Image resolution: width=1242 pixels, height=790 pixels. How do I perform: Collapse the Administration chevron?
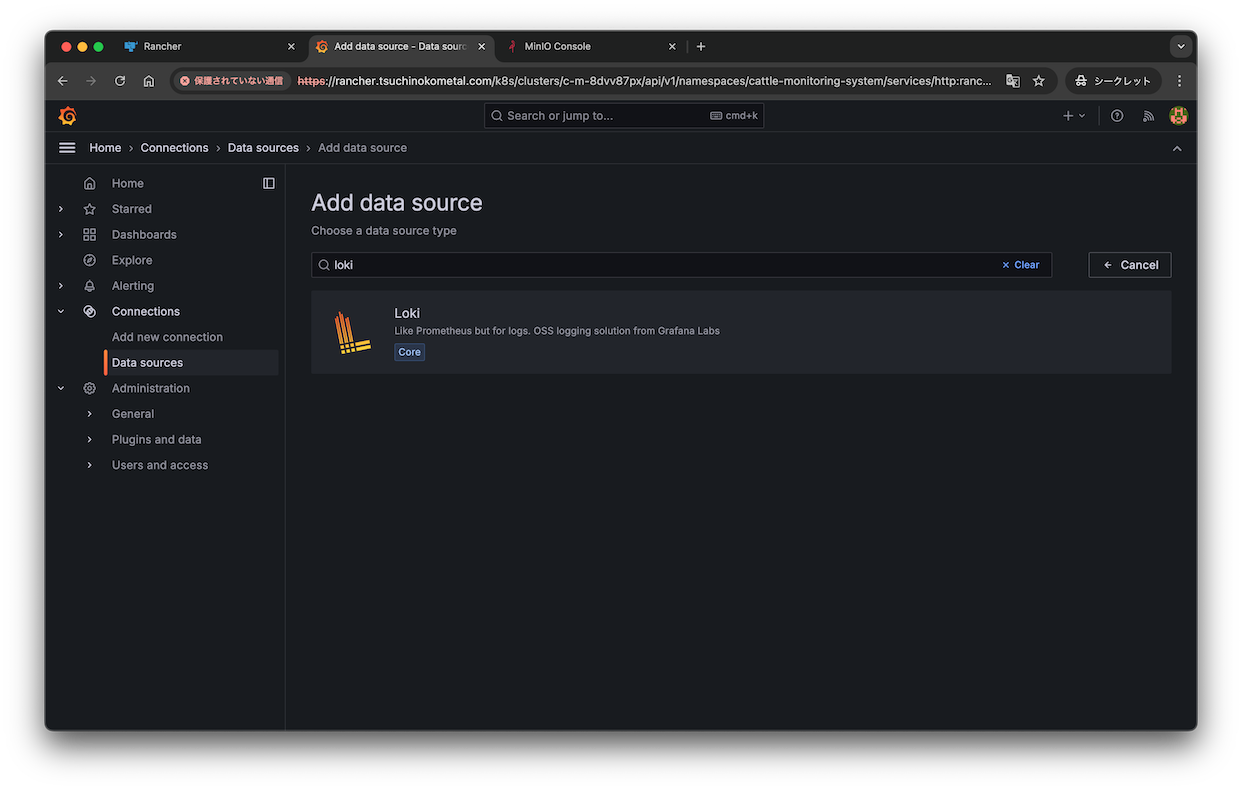tap(61, 388)
